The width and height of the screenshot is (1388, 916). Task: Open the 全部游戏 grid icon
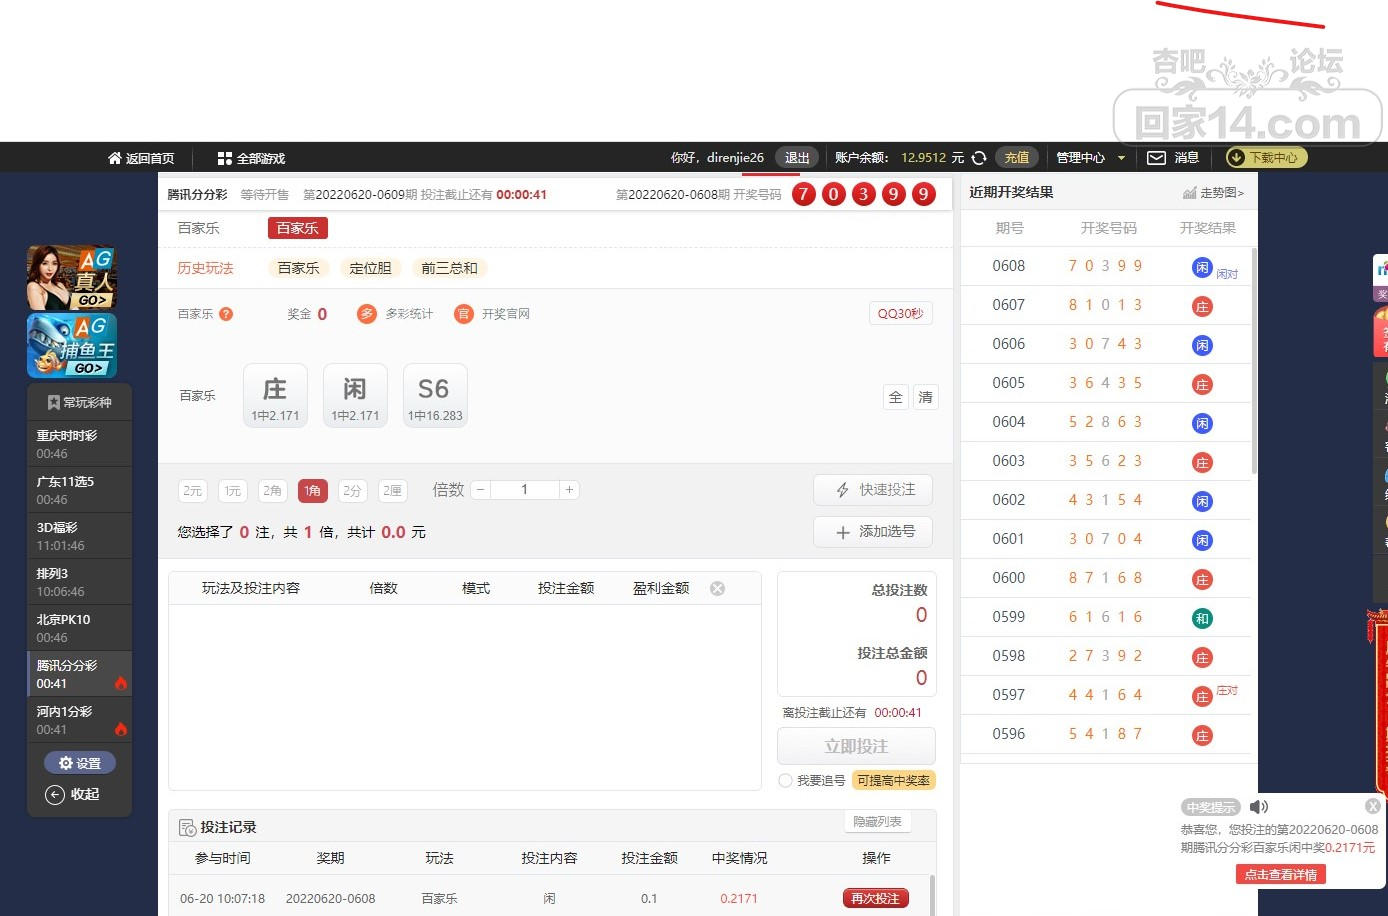click(225, 158)
